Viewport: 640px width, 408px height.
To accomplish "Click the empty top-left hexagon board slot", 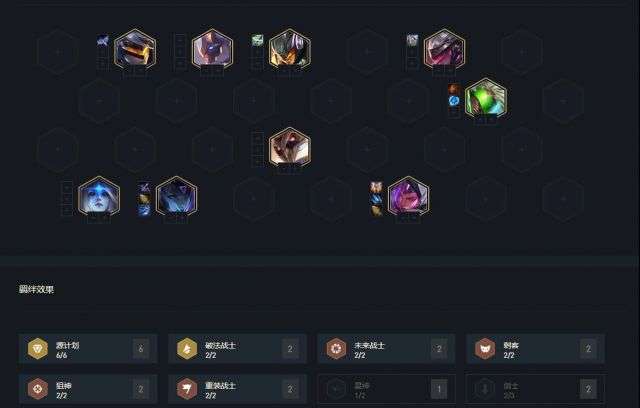I will click(58, 52).
